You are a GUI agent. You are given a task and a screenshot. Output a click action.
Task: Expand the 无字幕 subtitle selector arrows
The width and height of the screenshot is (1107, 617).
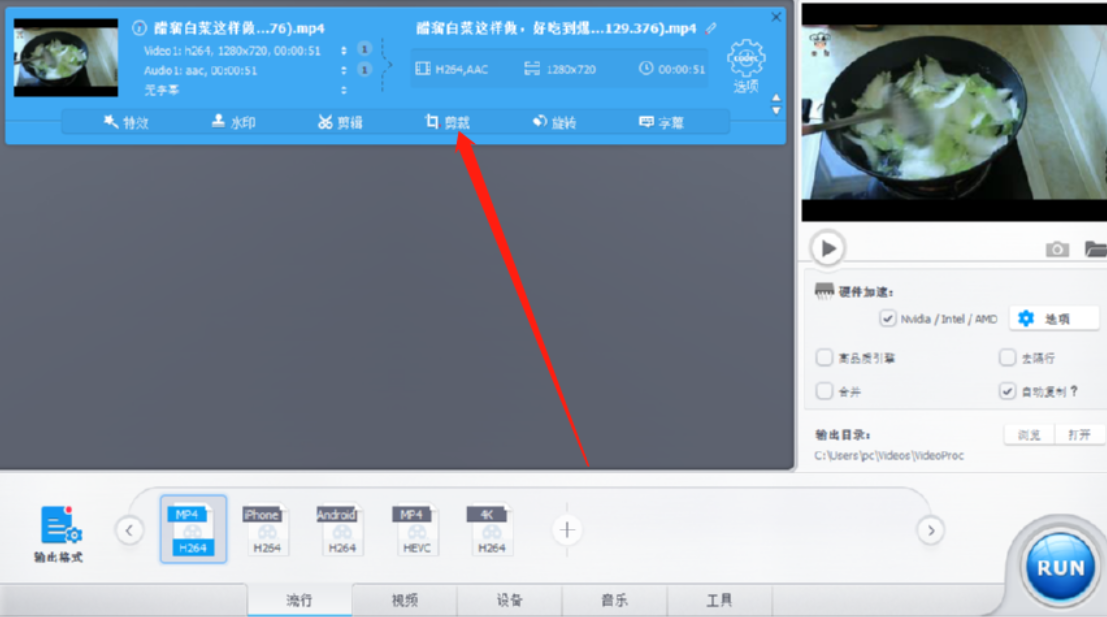[x=344, y=90]
